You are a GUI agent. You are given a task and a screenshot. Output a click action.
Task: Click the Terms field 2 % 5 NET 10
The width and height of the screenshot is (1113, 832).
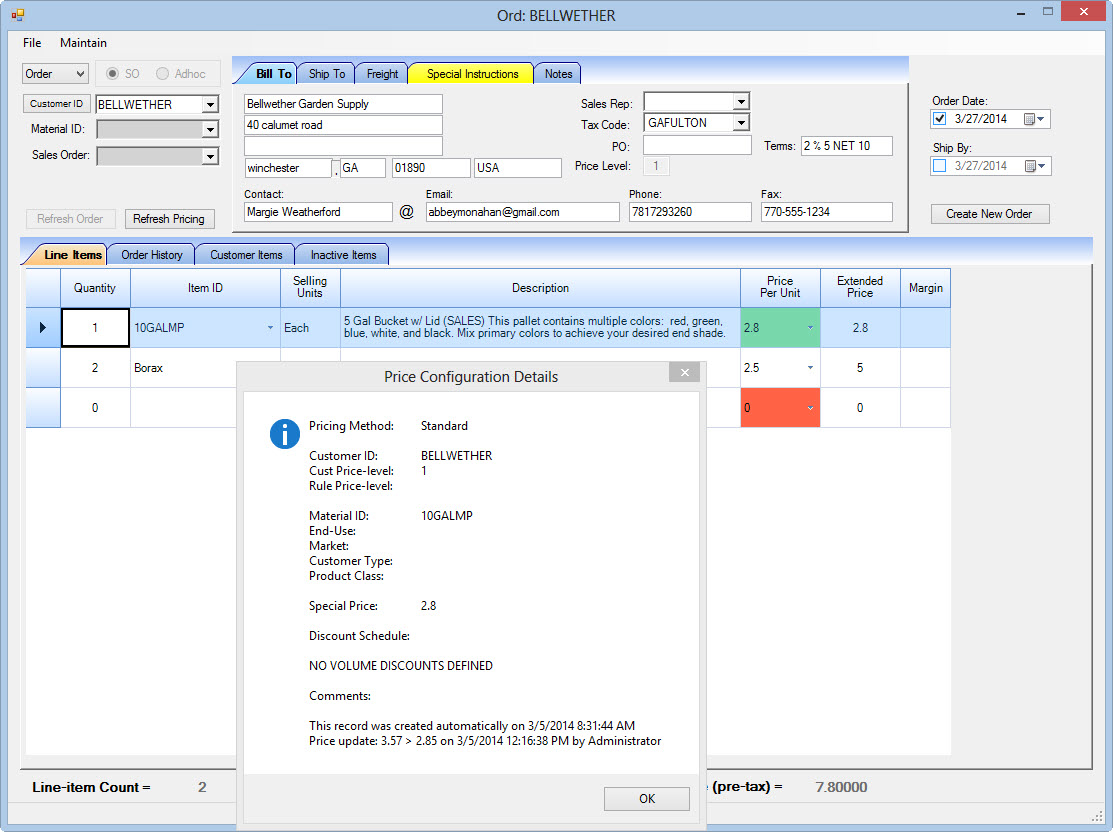coord(846,146)
